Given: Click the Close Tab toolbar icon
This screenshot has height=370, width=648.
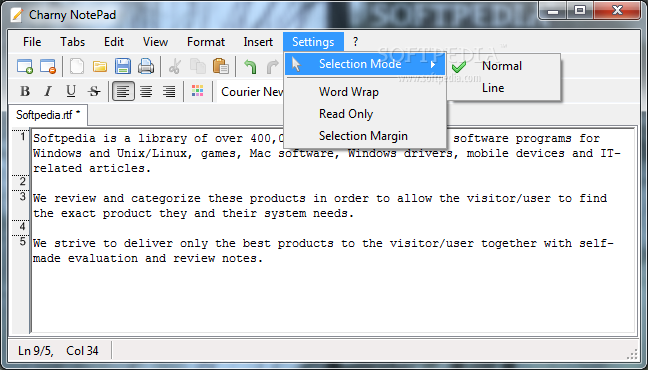Looking at the screenshot, I should pyautogui.click(x=48, y=66).
